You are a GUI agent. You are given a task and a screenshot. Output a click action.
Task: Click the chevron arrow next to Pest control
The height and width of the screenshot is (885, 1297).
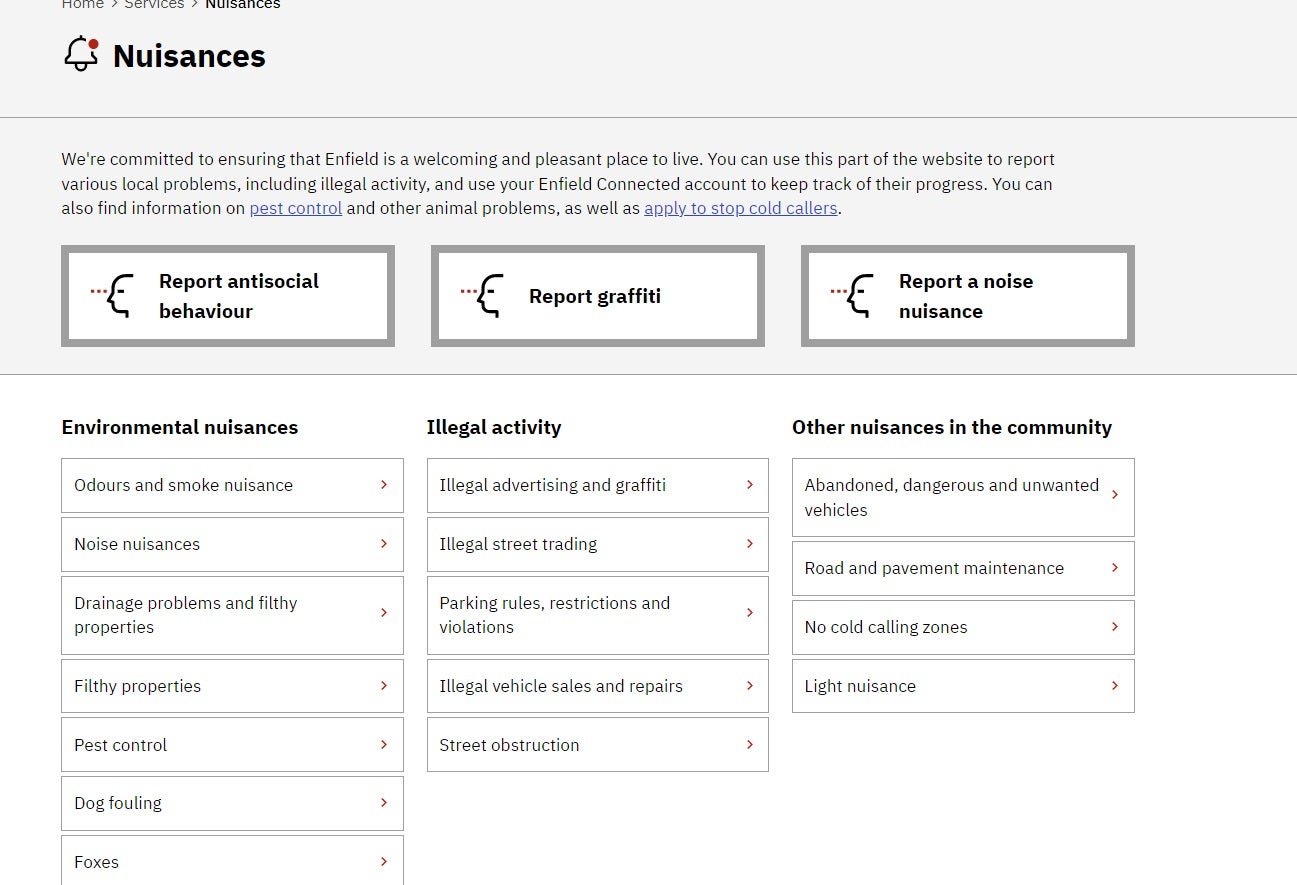pos(383,744)
